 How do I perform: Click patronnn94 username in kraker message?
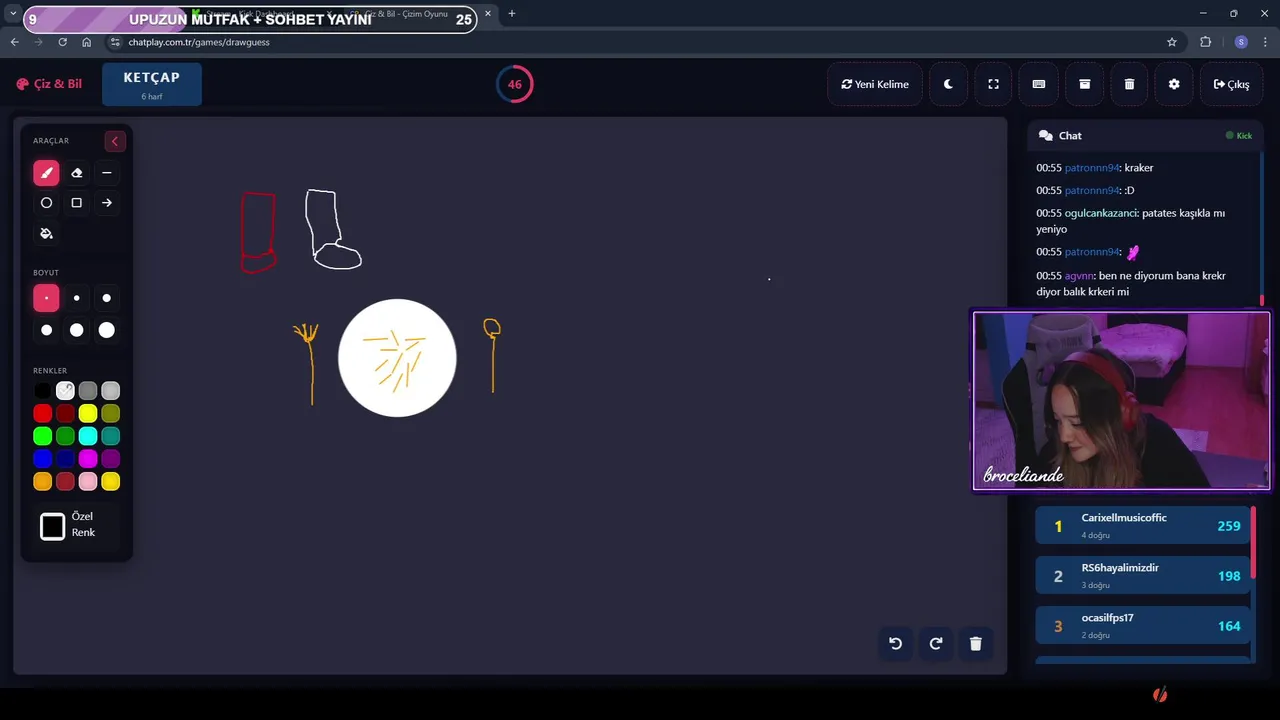(1091, 168)
